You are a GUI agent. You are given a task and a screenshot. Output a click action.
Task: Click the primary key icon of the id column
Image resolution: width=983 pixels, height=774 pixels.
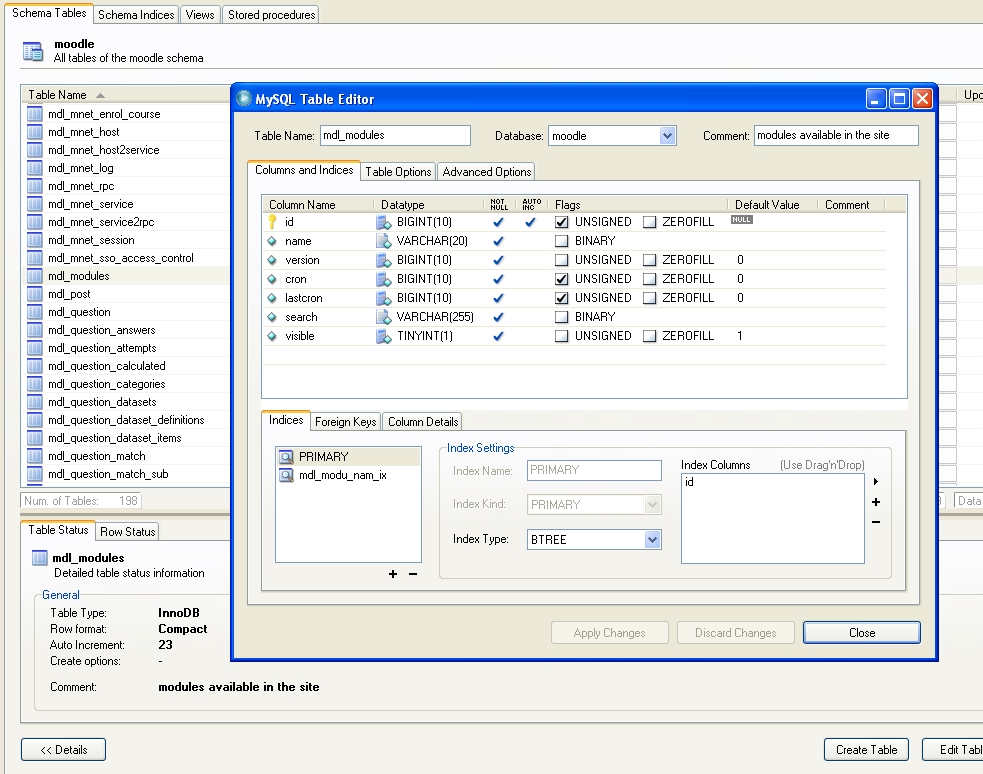point(272,221)
